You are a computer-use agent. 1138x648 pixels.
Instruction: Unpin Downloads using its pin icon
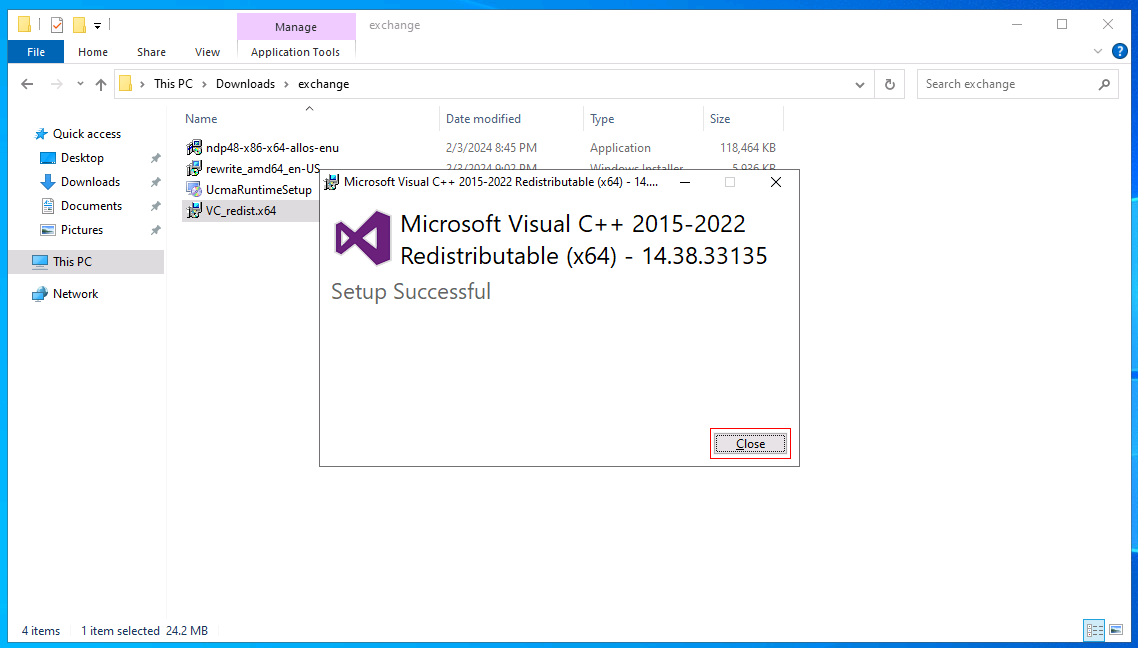(x=155, y=182)
